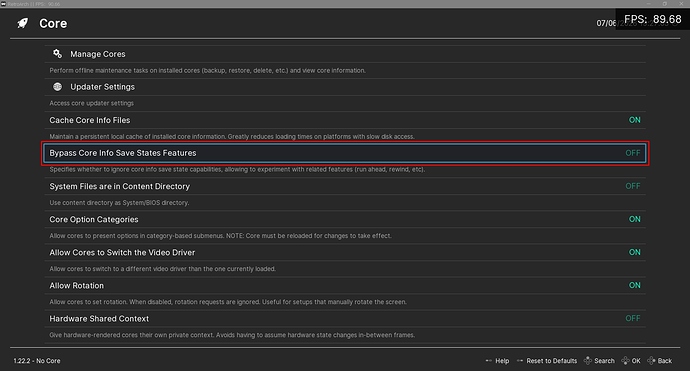This screenshot has width=690, height=371.
Task: Select the Hardware Shared Context label
Action: tap(99, 319)
